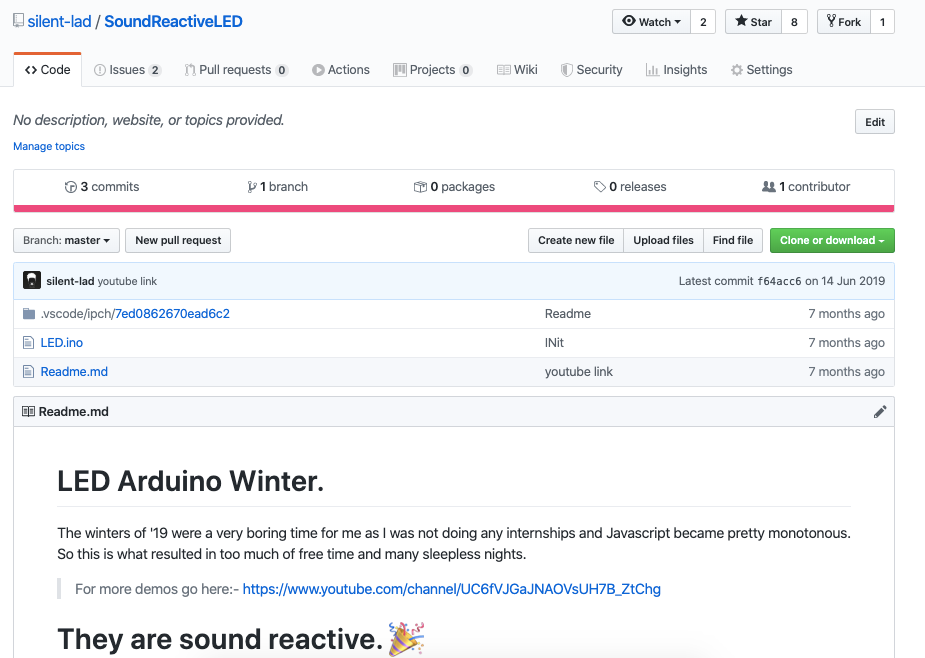The width and height of the screenshot is (925, 658).
Task: View the 2 watchers count
Action: click(703, 22)
